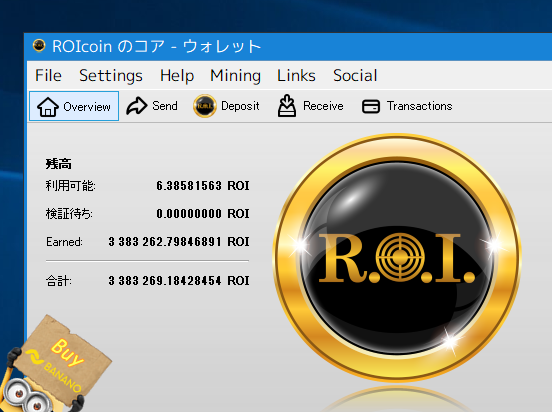Click the 残高 balance heading
Viewport: 552px width, 412px height.
tap(58, 164)
